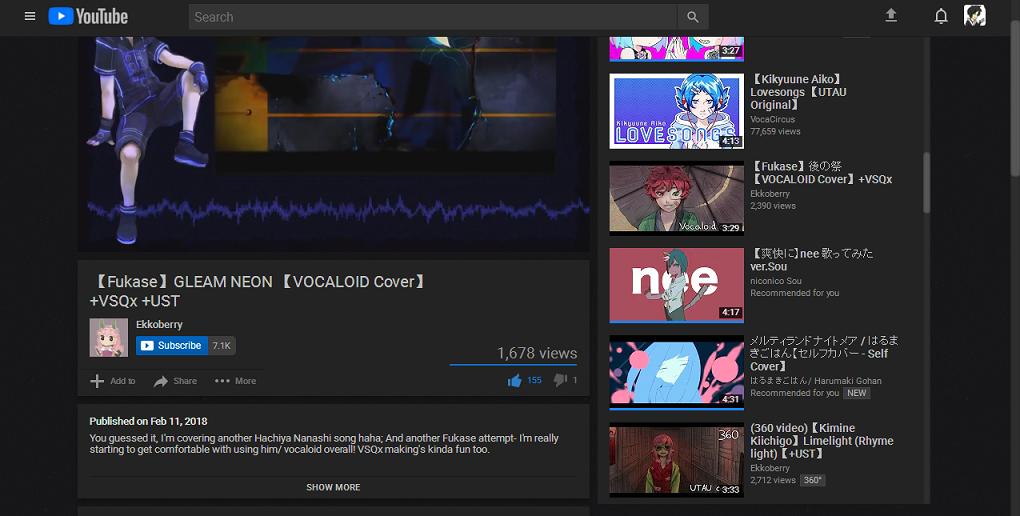
Task: Click the suggestions list scrollbar
Action: (926, 182)
